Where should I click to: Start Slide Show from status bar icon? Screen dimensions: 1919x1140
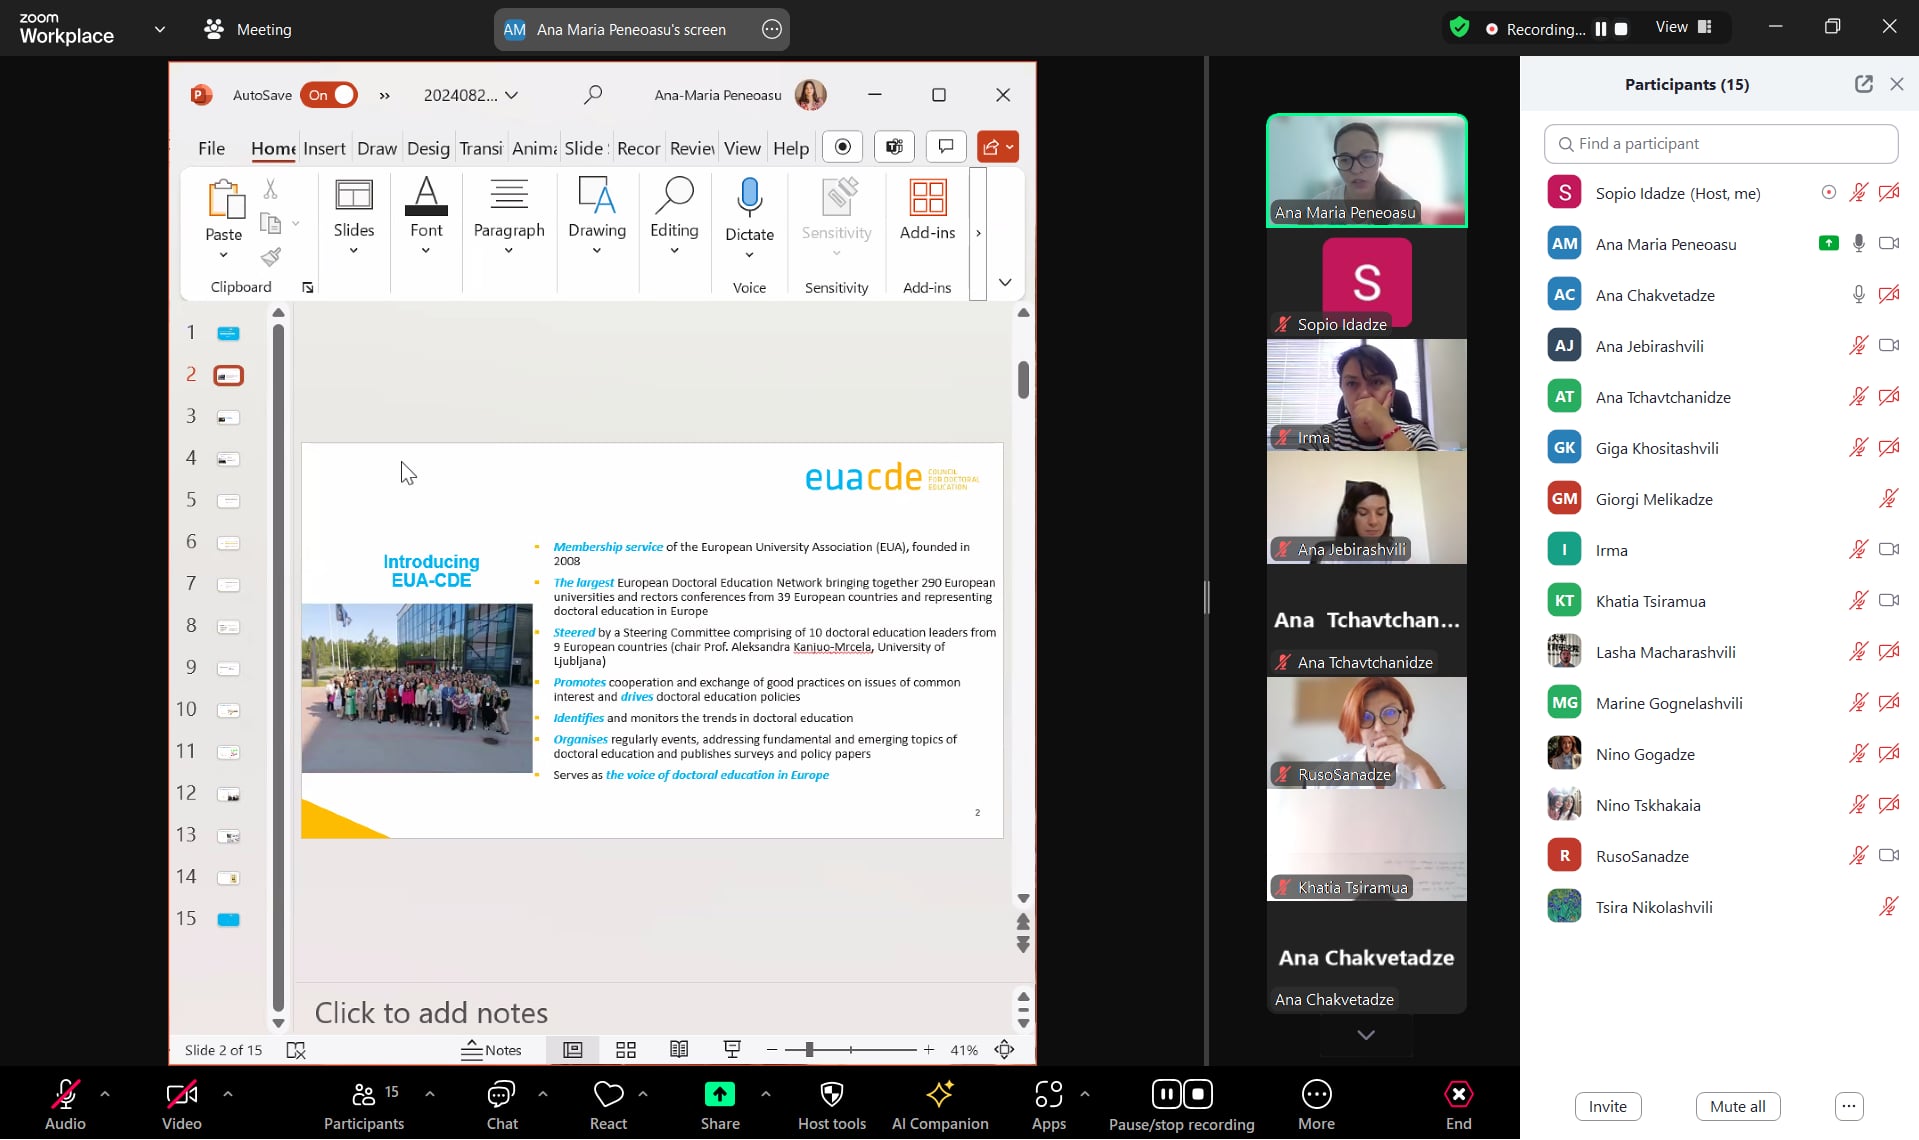pyautogui.click(x=732, y=1049)
